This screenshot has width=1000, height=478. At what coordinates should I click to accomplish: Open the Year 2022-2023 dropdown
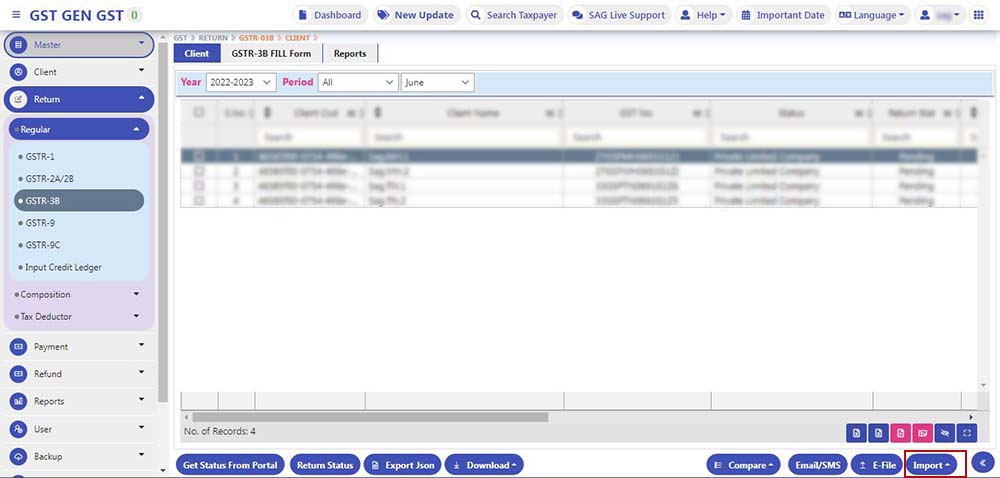[x=240, y=83]
